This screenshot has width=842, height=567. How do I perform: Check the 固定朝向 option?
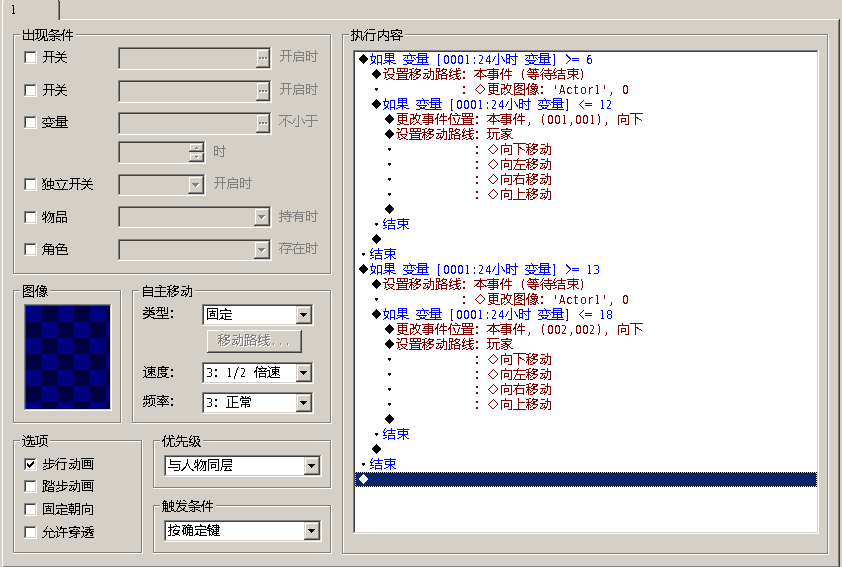click(31, 509)
